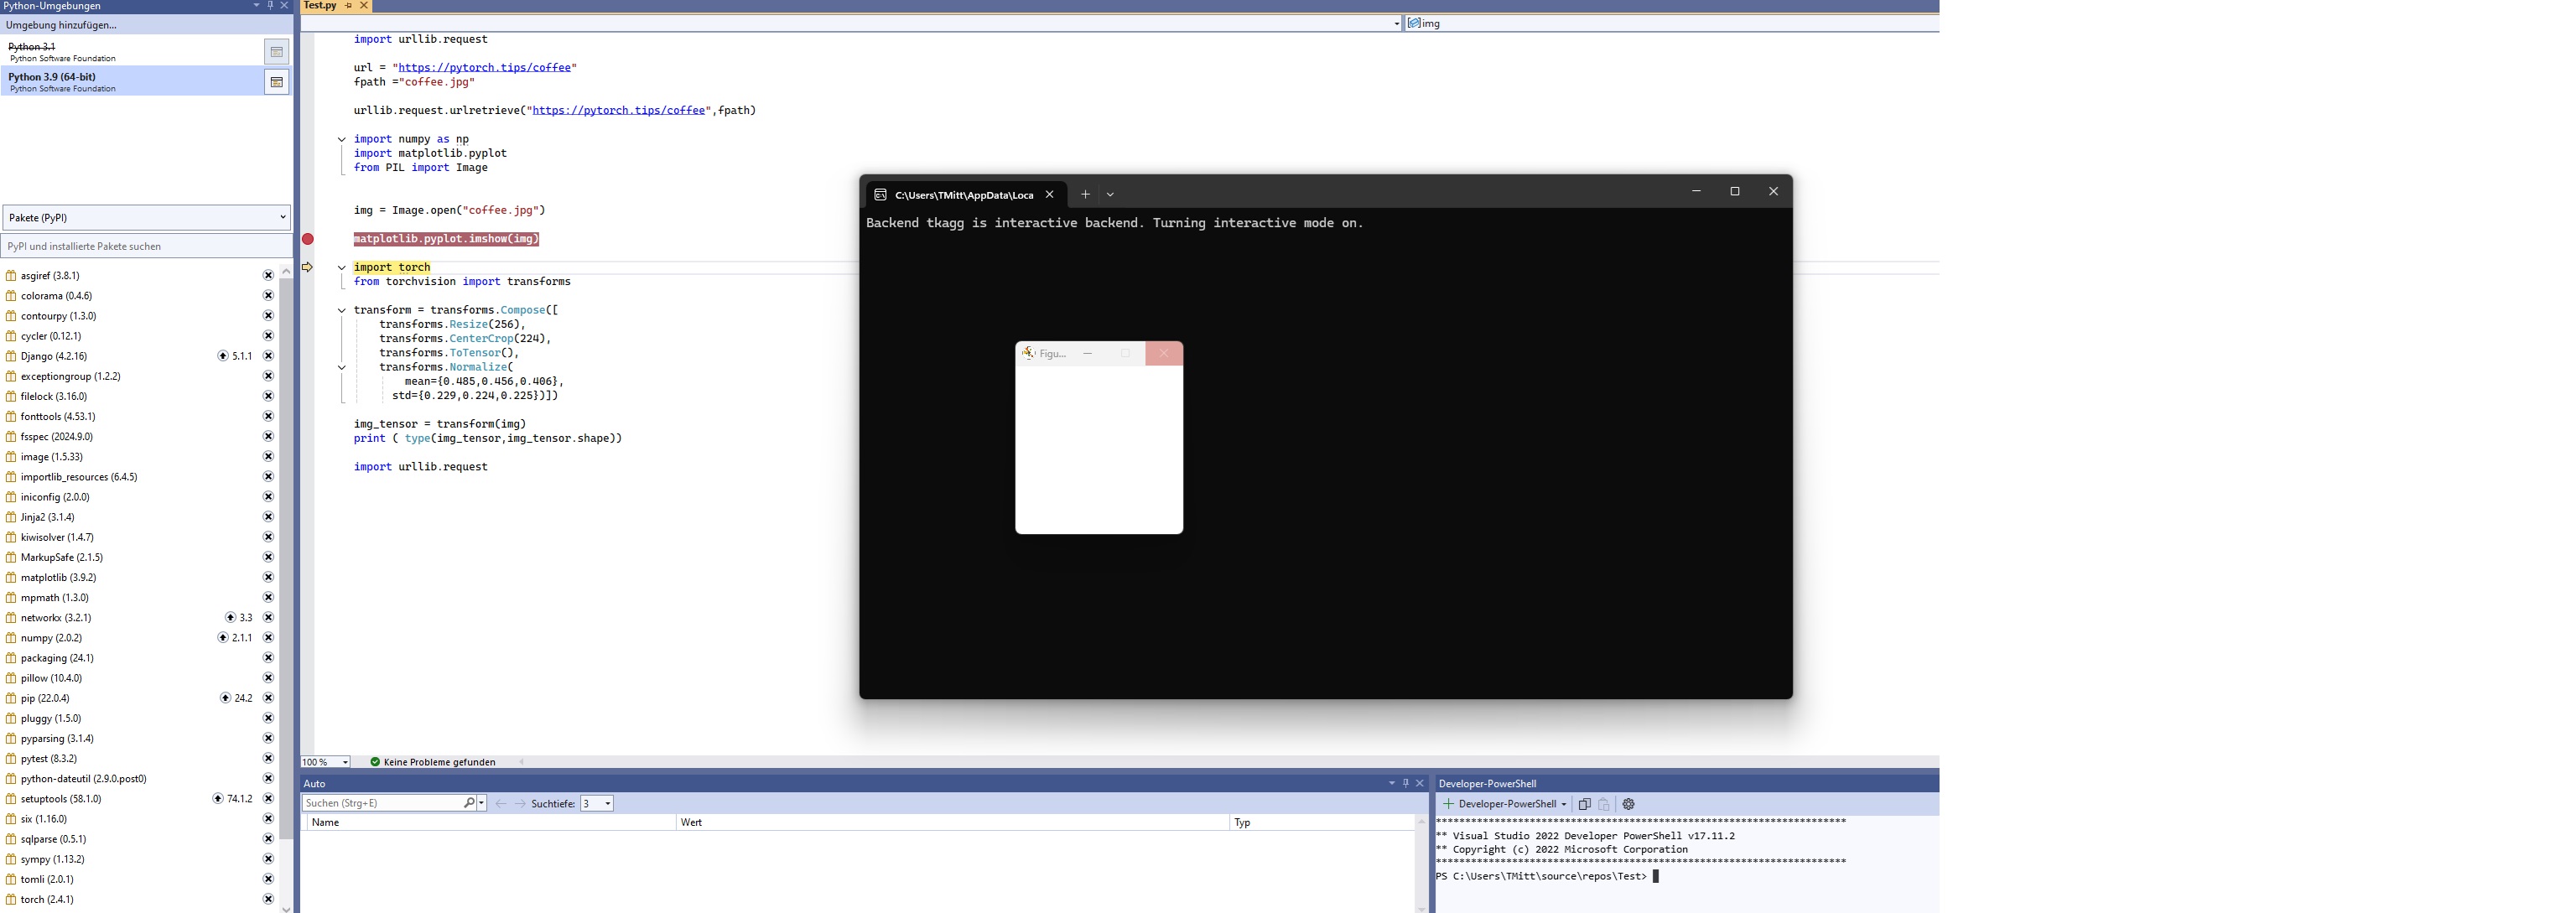Upgrade Django to version 5.1.1

coord(223,356)
